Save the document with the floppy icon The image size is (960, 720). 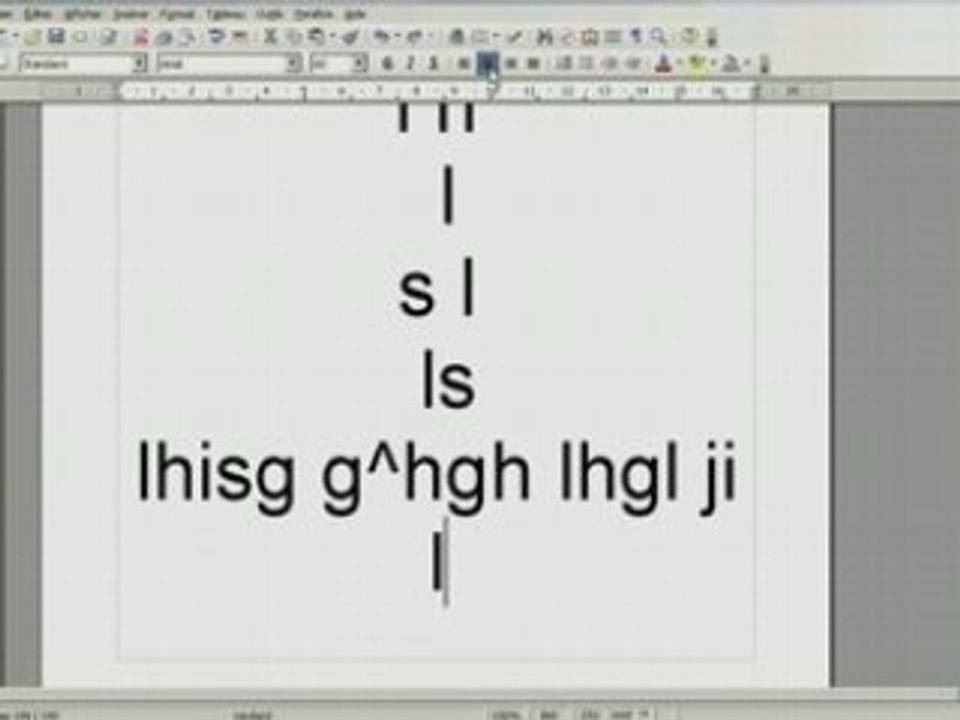(57, 37)
